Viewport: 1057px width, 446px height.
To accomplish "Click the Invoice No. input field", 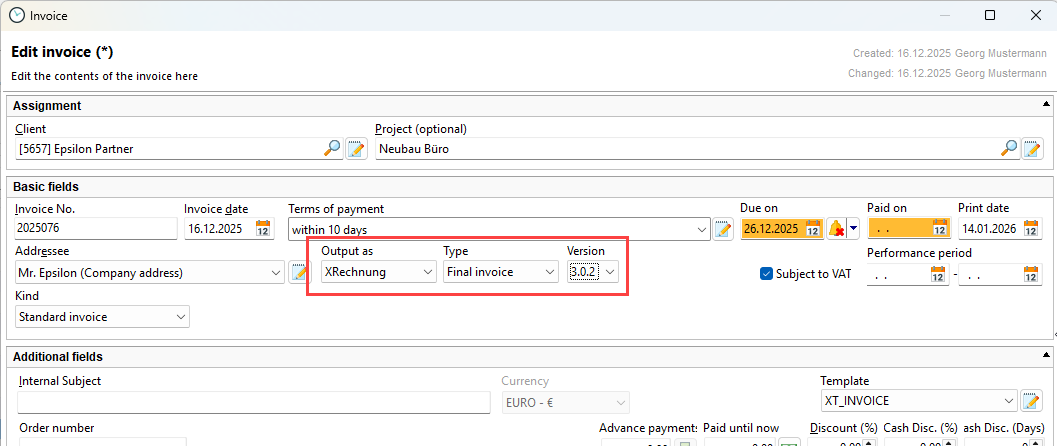I will coord(93,229).
